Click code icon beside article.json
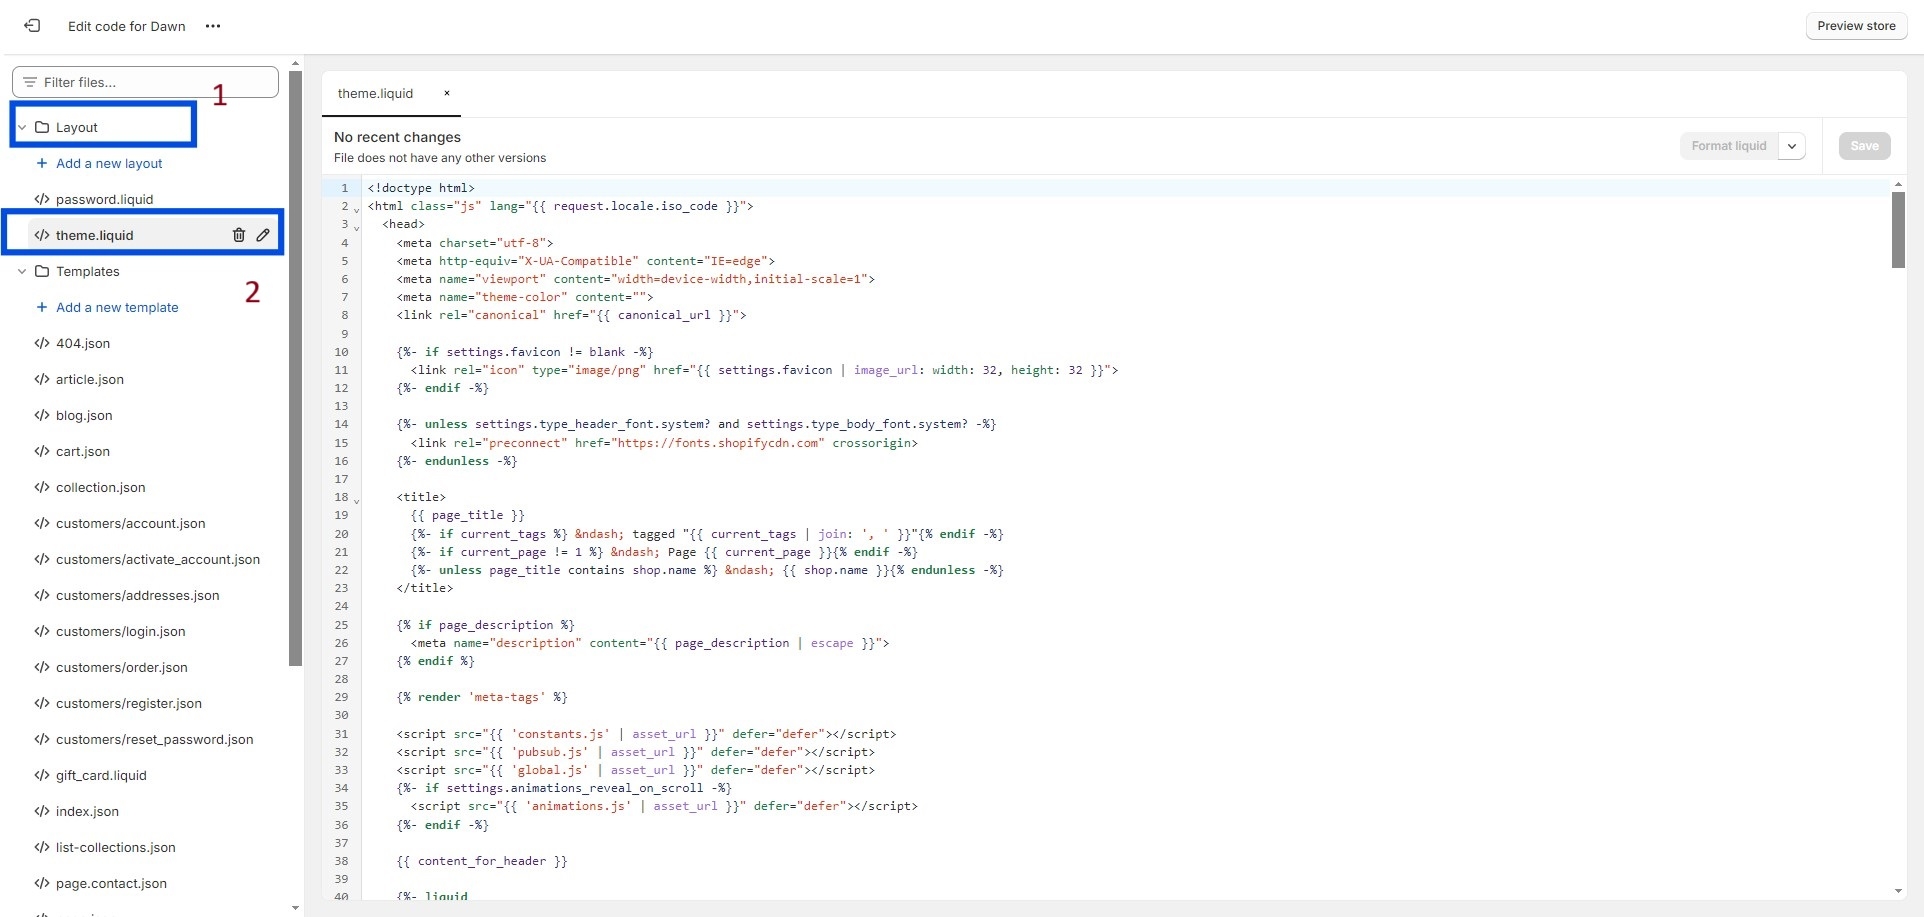 [x=42, y=379]
